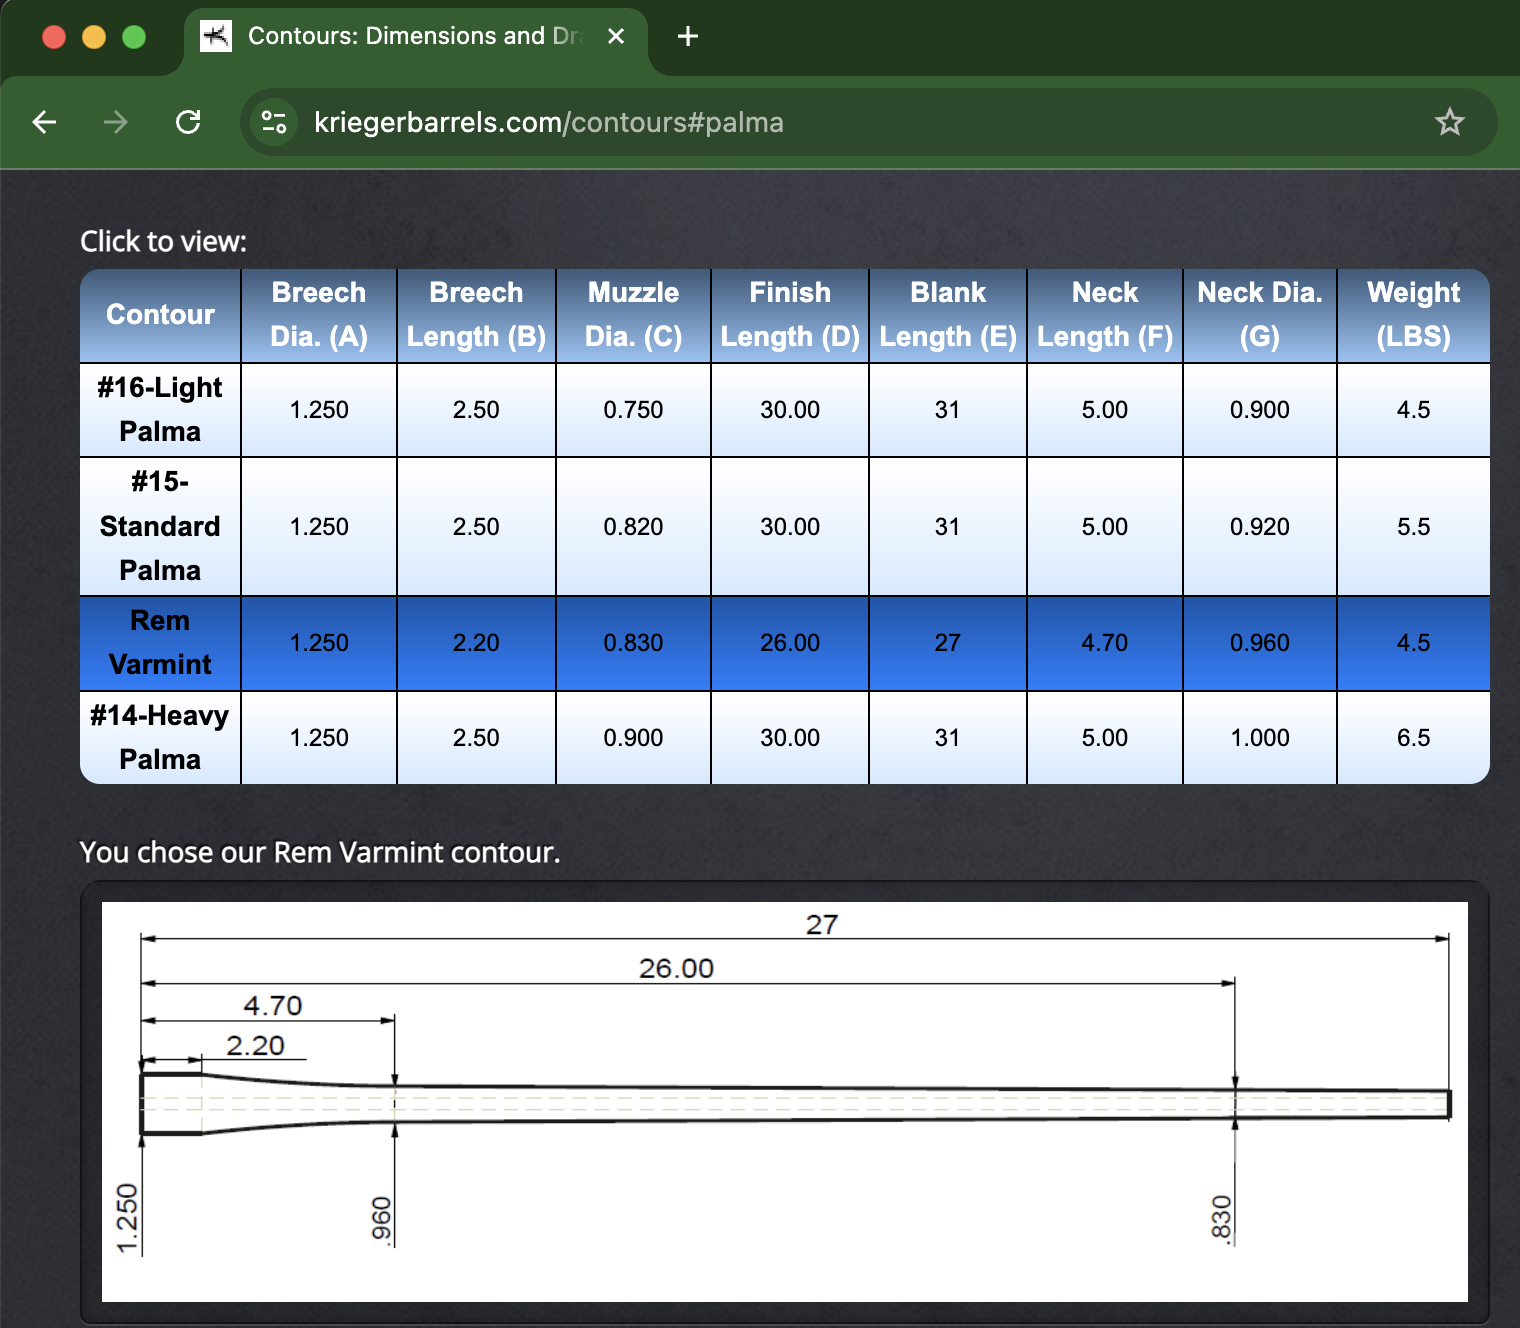Click the Breech Dia. (A) header
Viewport: 1520px width, 1328px height.
(x=319, y=315)
